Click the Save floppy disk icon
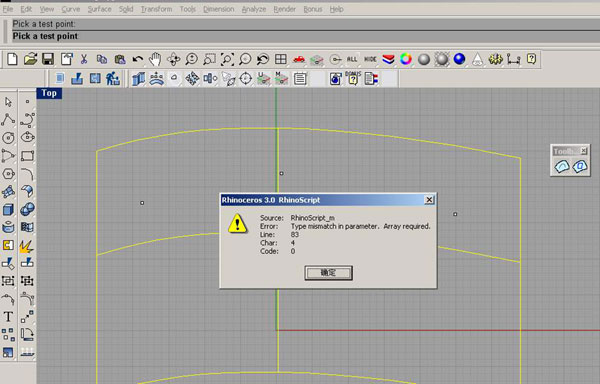Screen dimensions: 600x384 (x=48, y=59)
